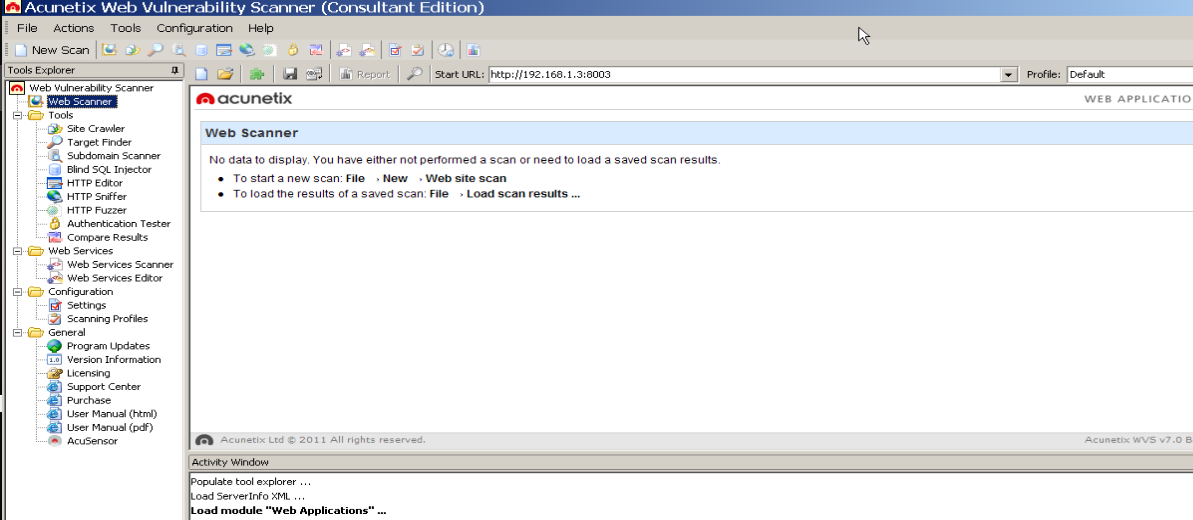Open the HTTP Sniffer globe toolbar icon
The height and width of the screenshot is (520, 1193).
247,50
